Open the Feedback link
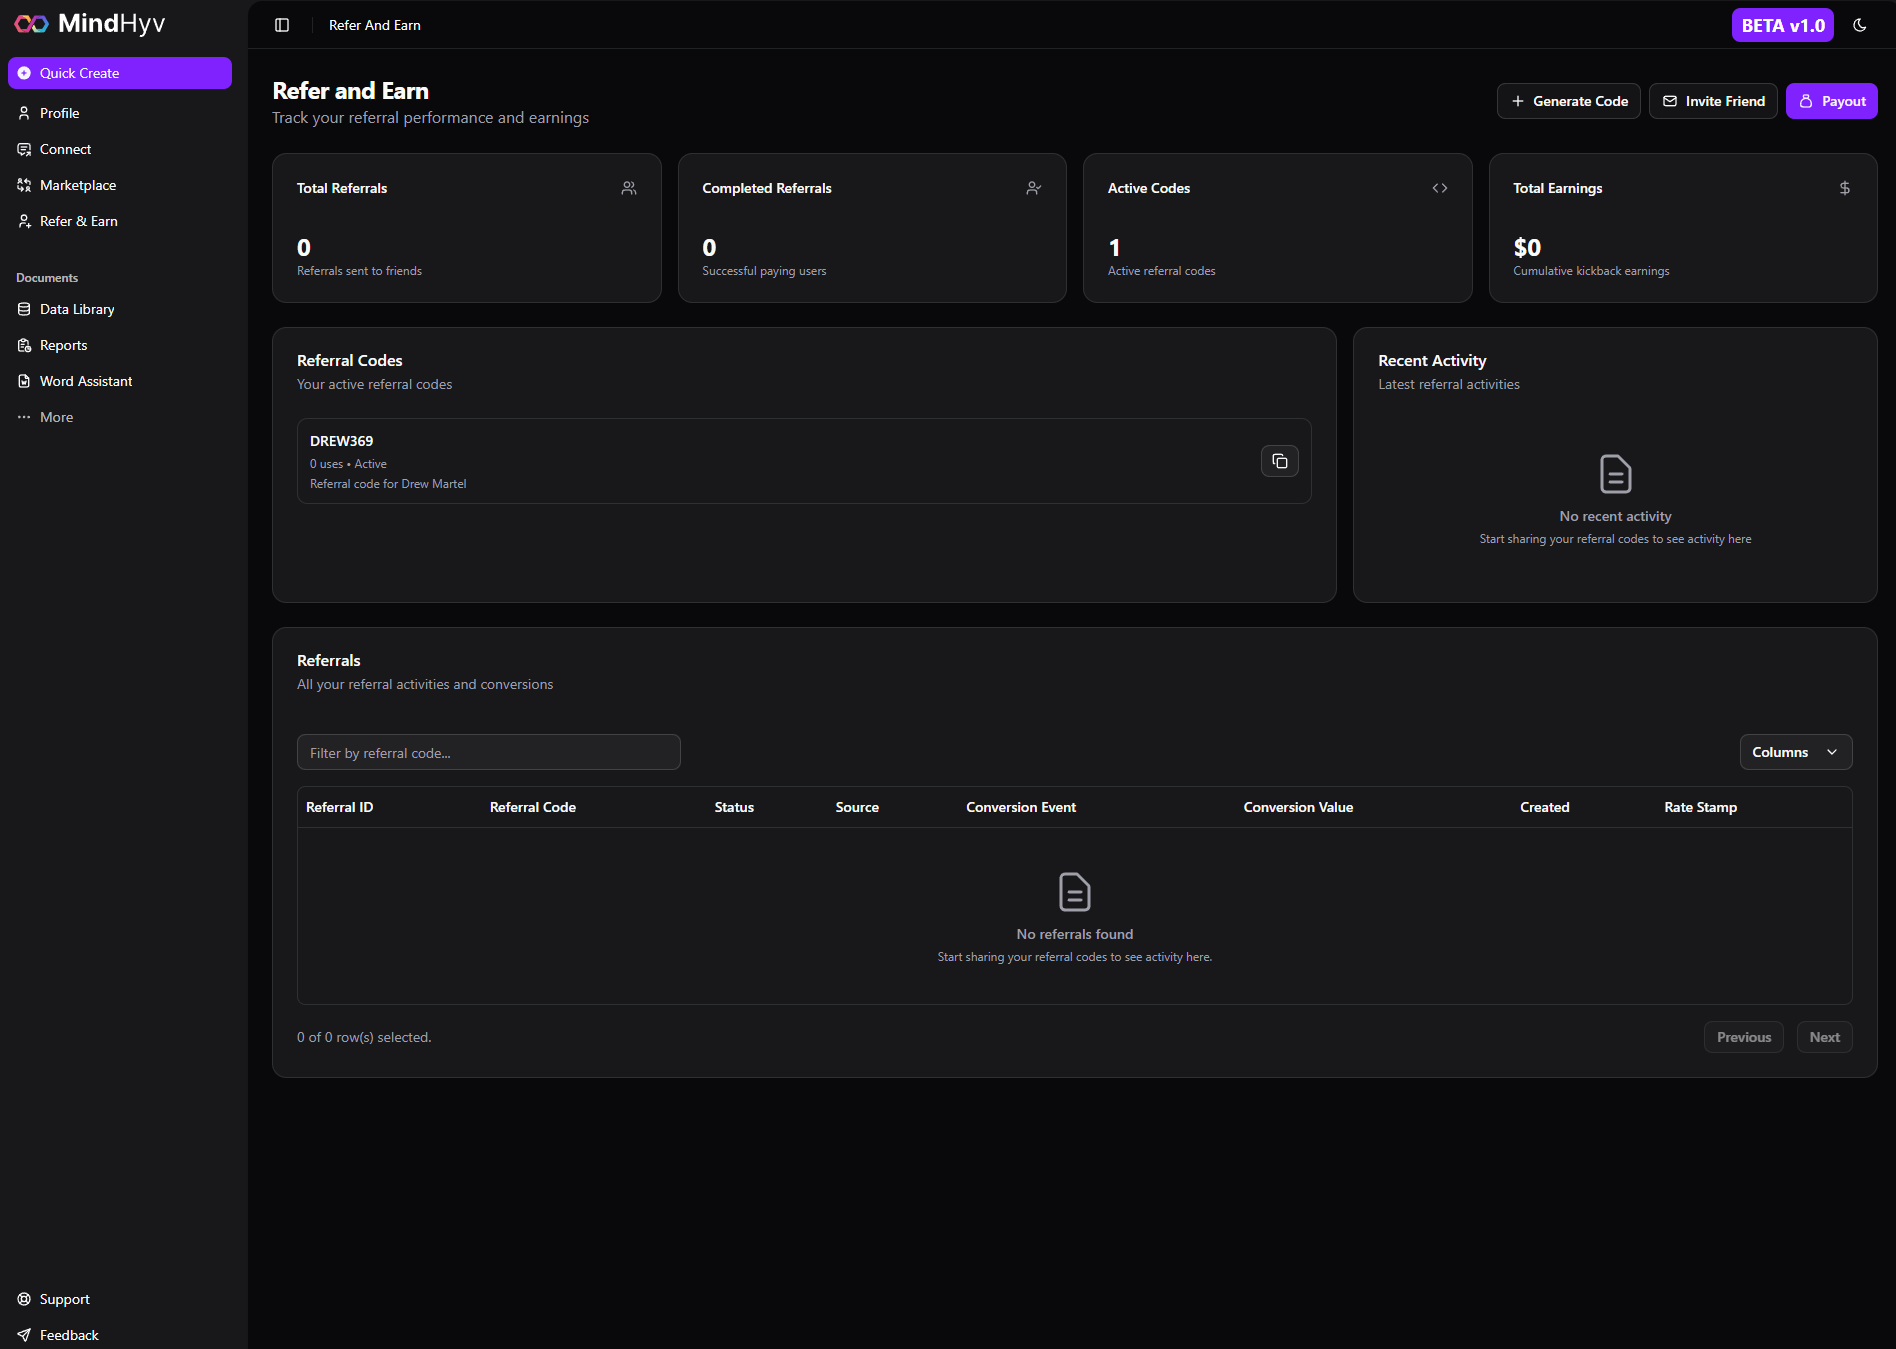This screenshot has height=1349, width=1896. tap(120, 1335)
